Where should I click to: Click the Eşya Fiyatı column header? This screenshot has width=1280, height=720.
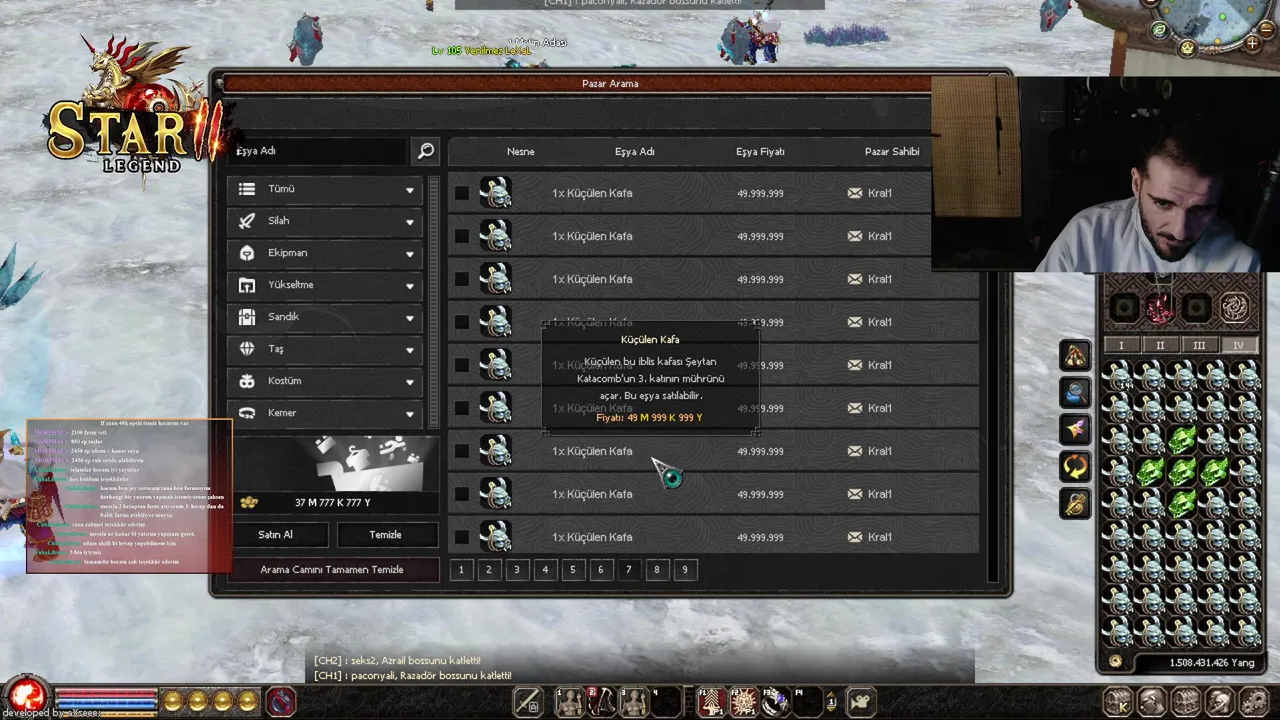pos(760,152)
